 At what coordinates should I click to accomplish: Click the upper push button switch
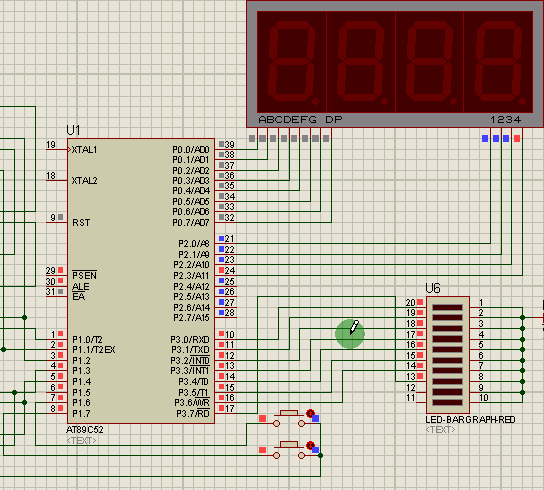tap(289, 418)
